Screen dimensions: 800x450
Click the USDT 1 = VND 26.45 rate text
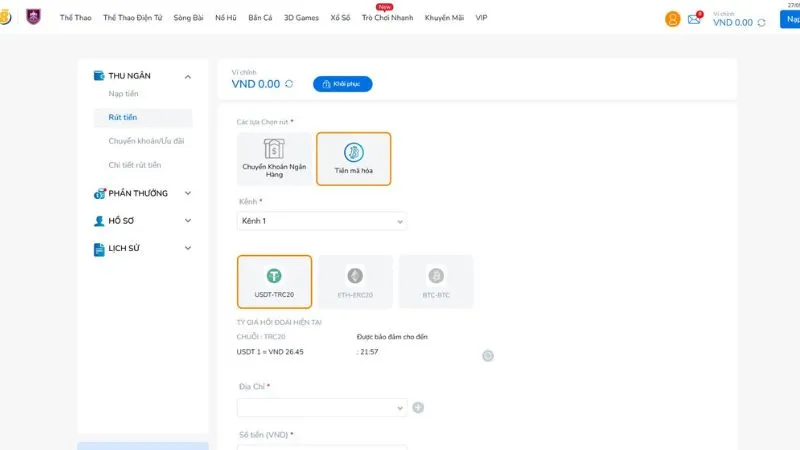270,352
